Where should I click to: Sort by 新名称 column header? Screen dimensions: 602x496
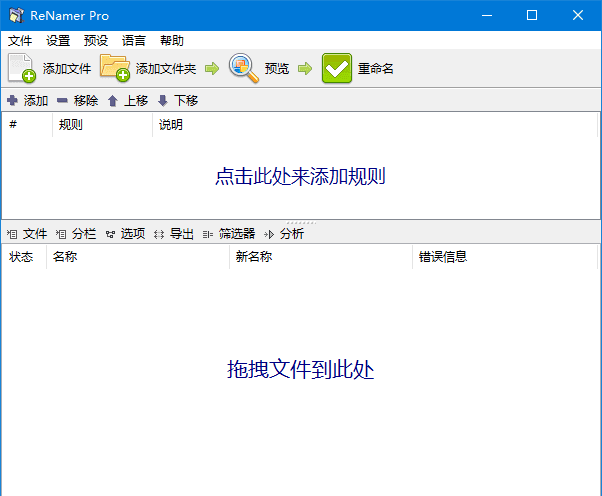321,256
